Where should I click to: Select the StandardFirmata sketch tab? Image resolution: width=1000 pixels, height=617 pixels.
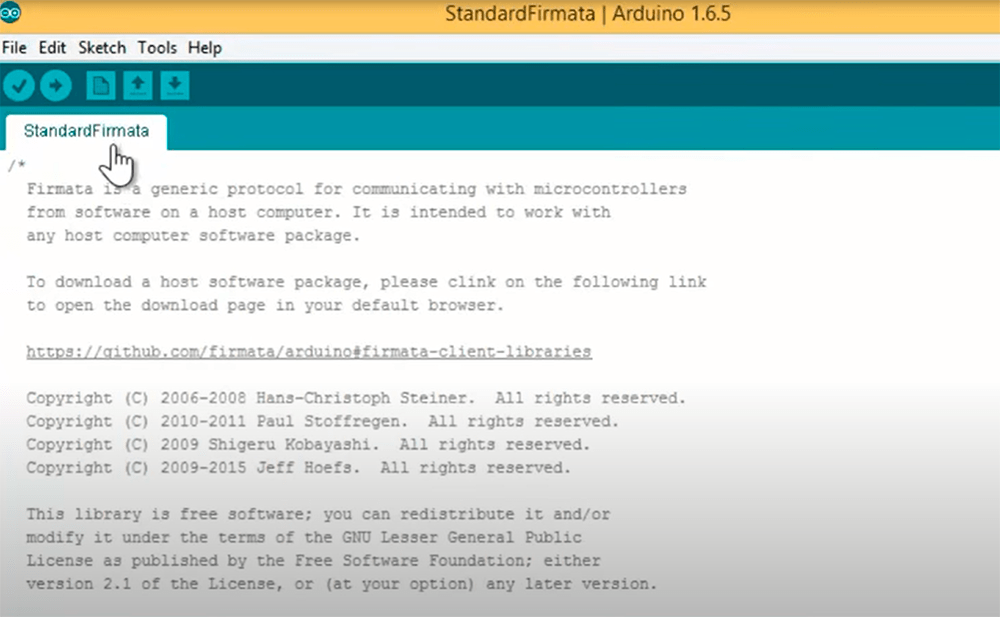click(x=86, y=131)
